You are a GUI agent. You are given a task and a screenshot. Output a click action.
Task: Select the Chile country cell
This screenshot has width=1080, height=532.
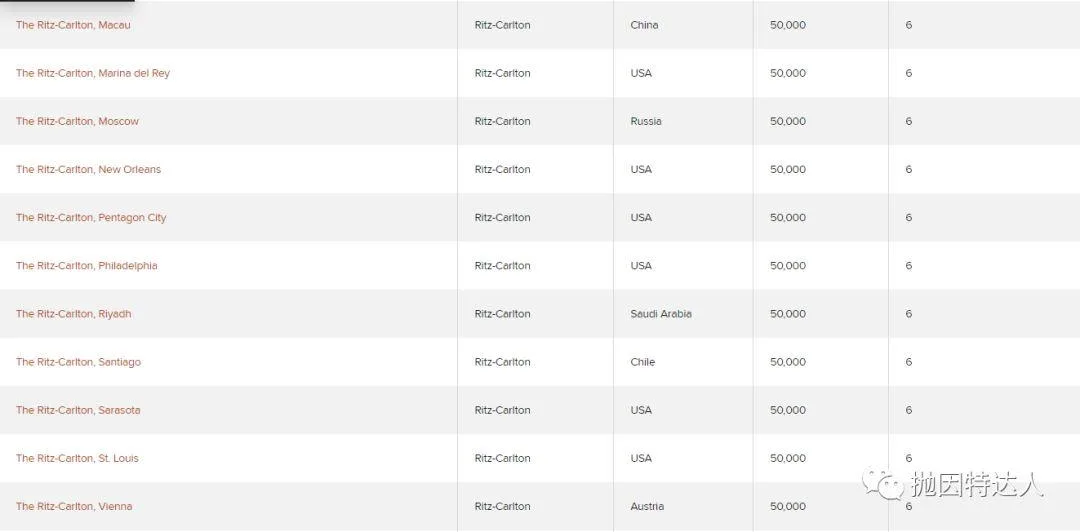(643, 362)
